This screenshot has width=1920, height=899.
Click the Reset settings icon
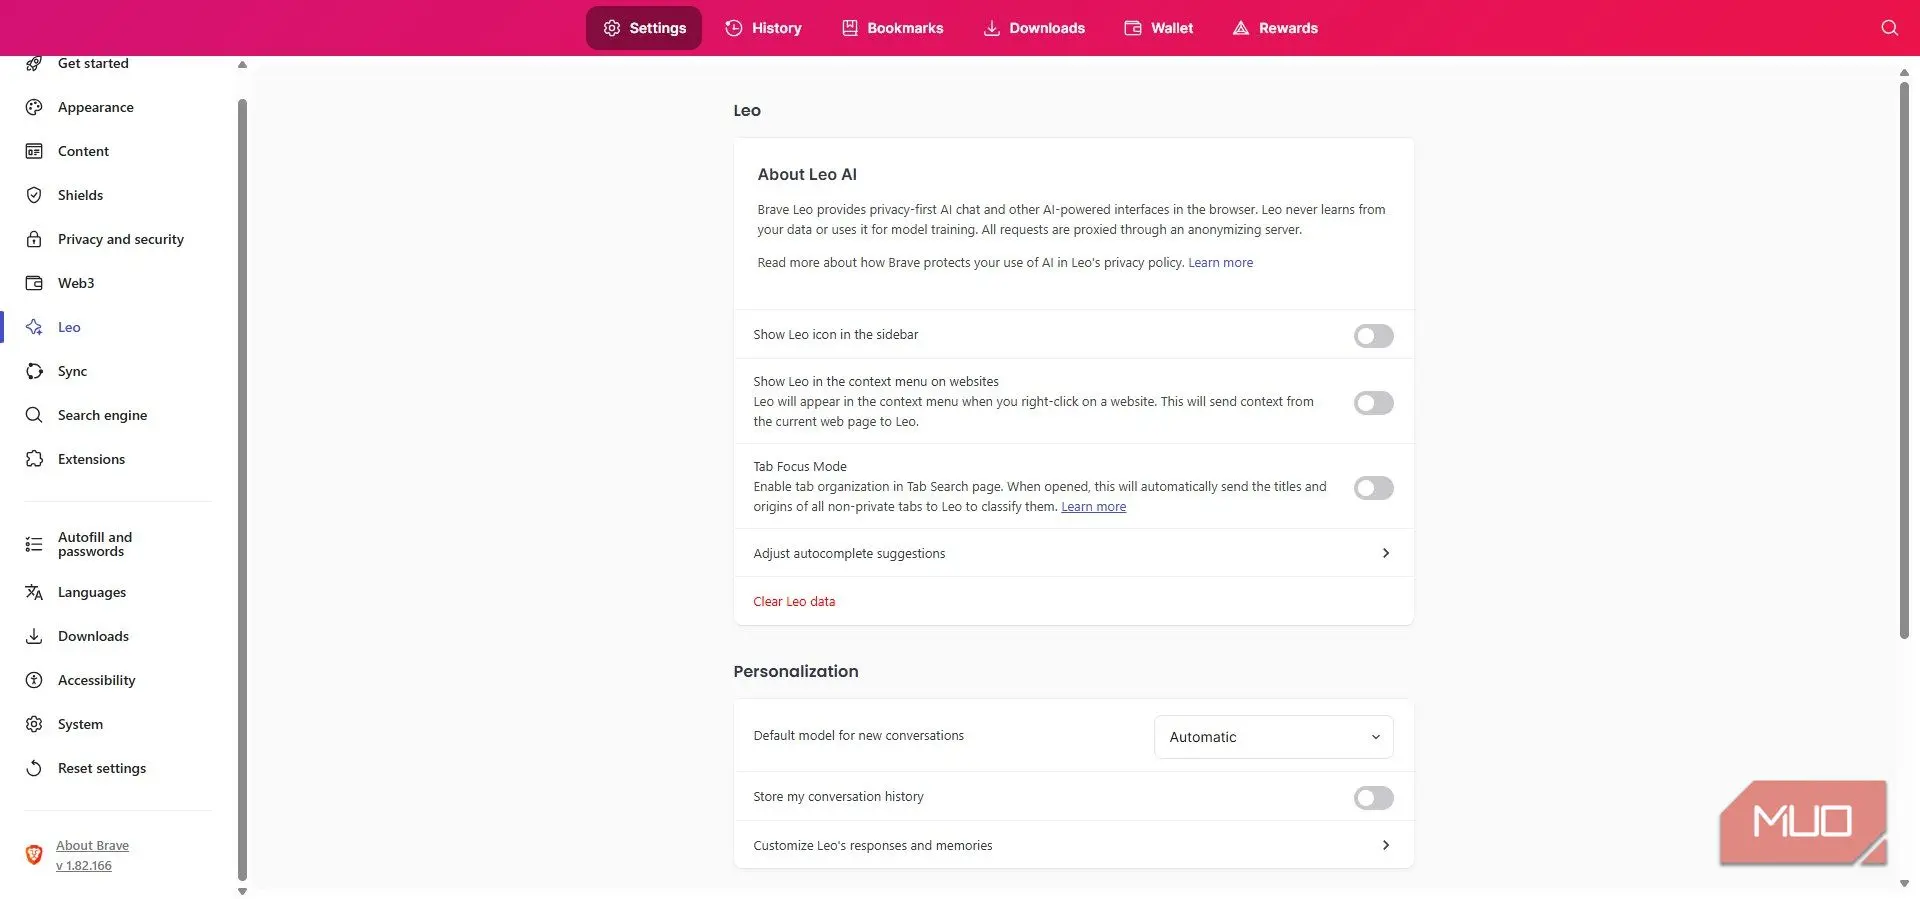[x=34, y=768]
